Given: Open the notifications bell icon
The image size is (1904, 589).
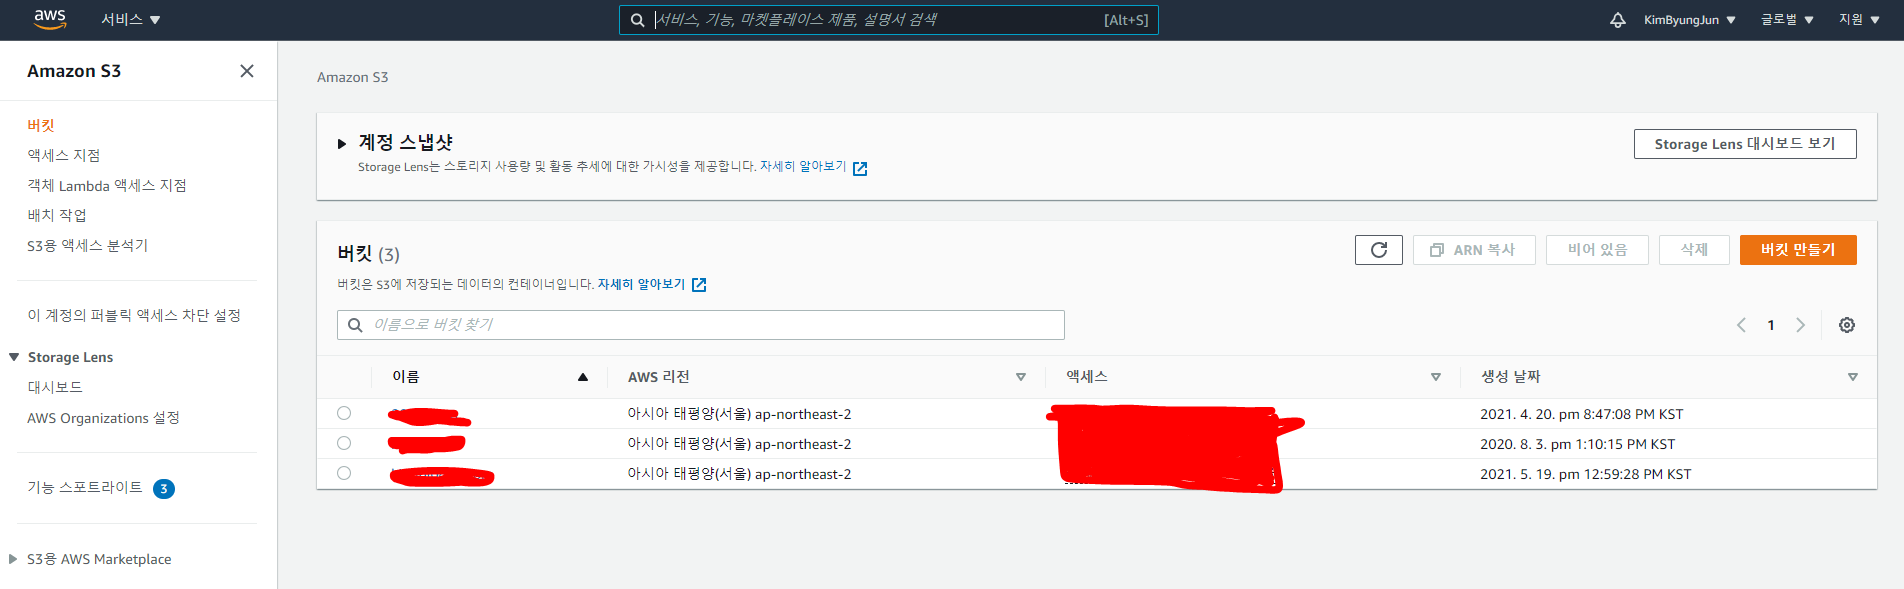Looking at the screenshot, I should 1617,20.
